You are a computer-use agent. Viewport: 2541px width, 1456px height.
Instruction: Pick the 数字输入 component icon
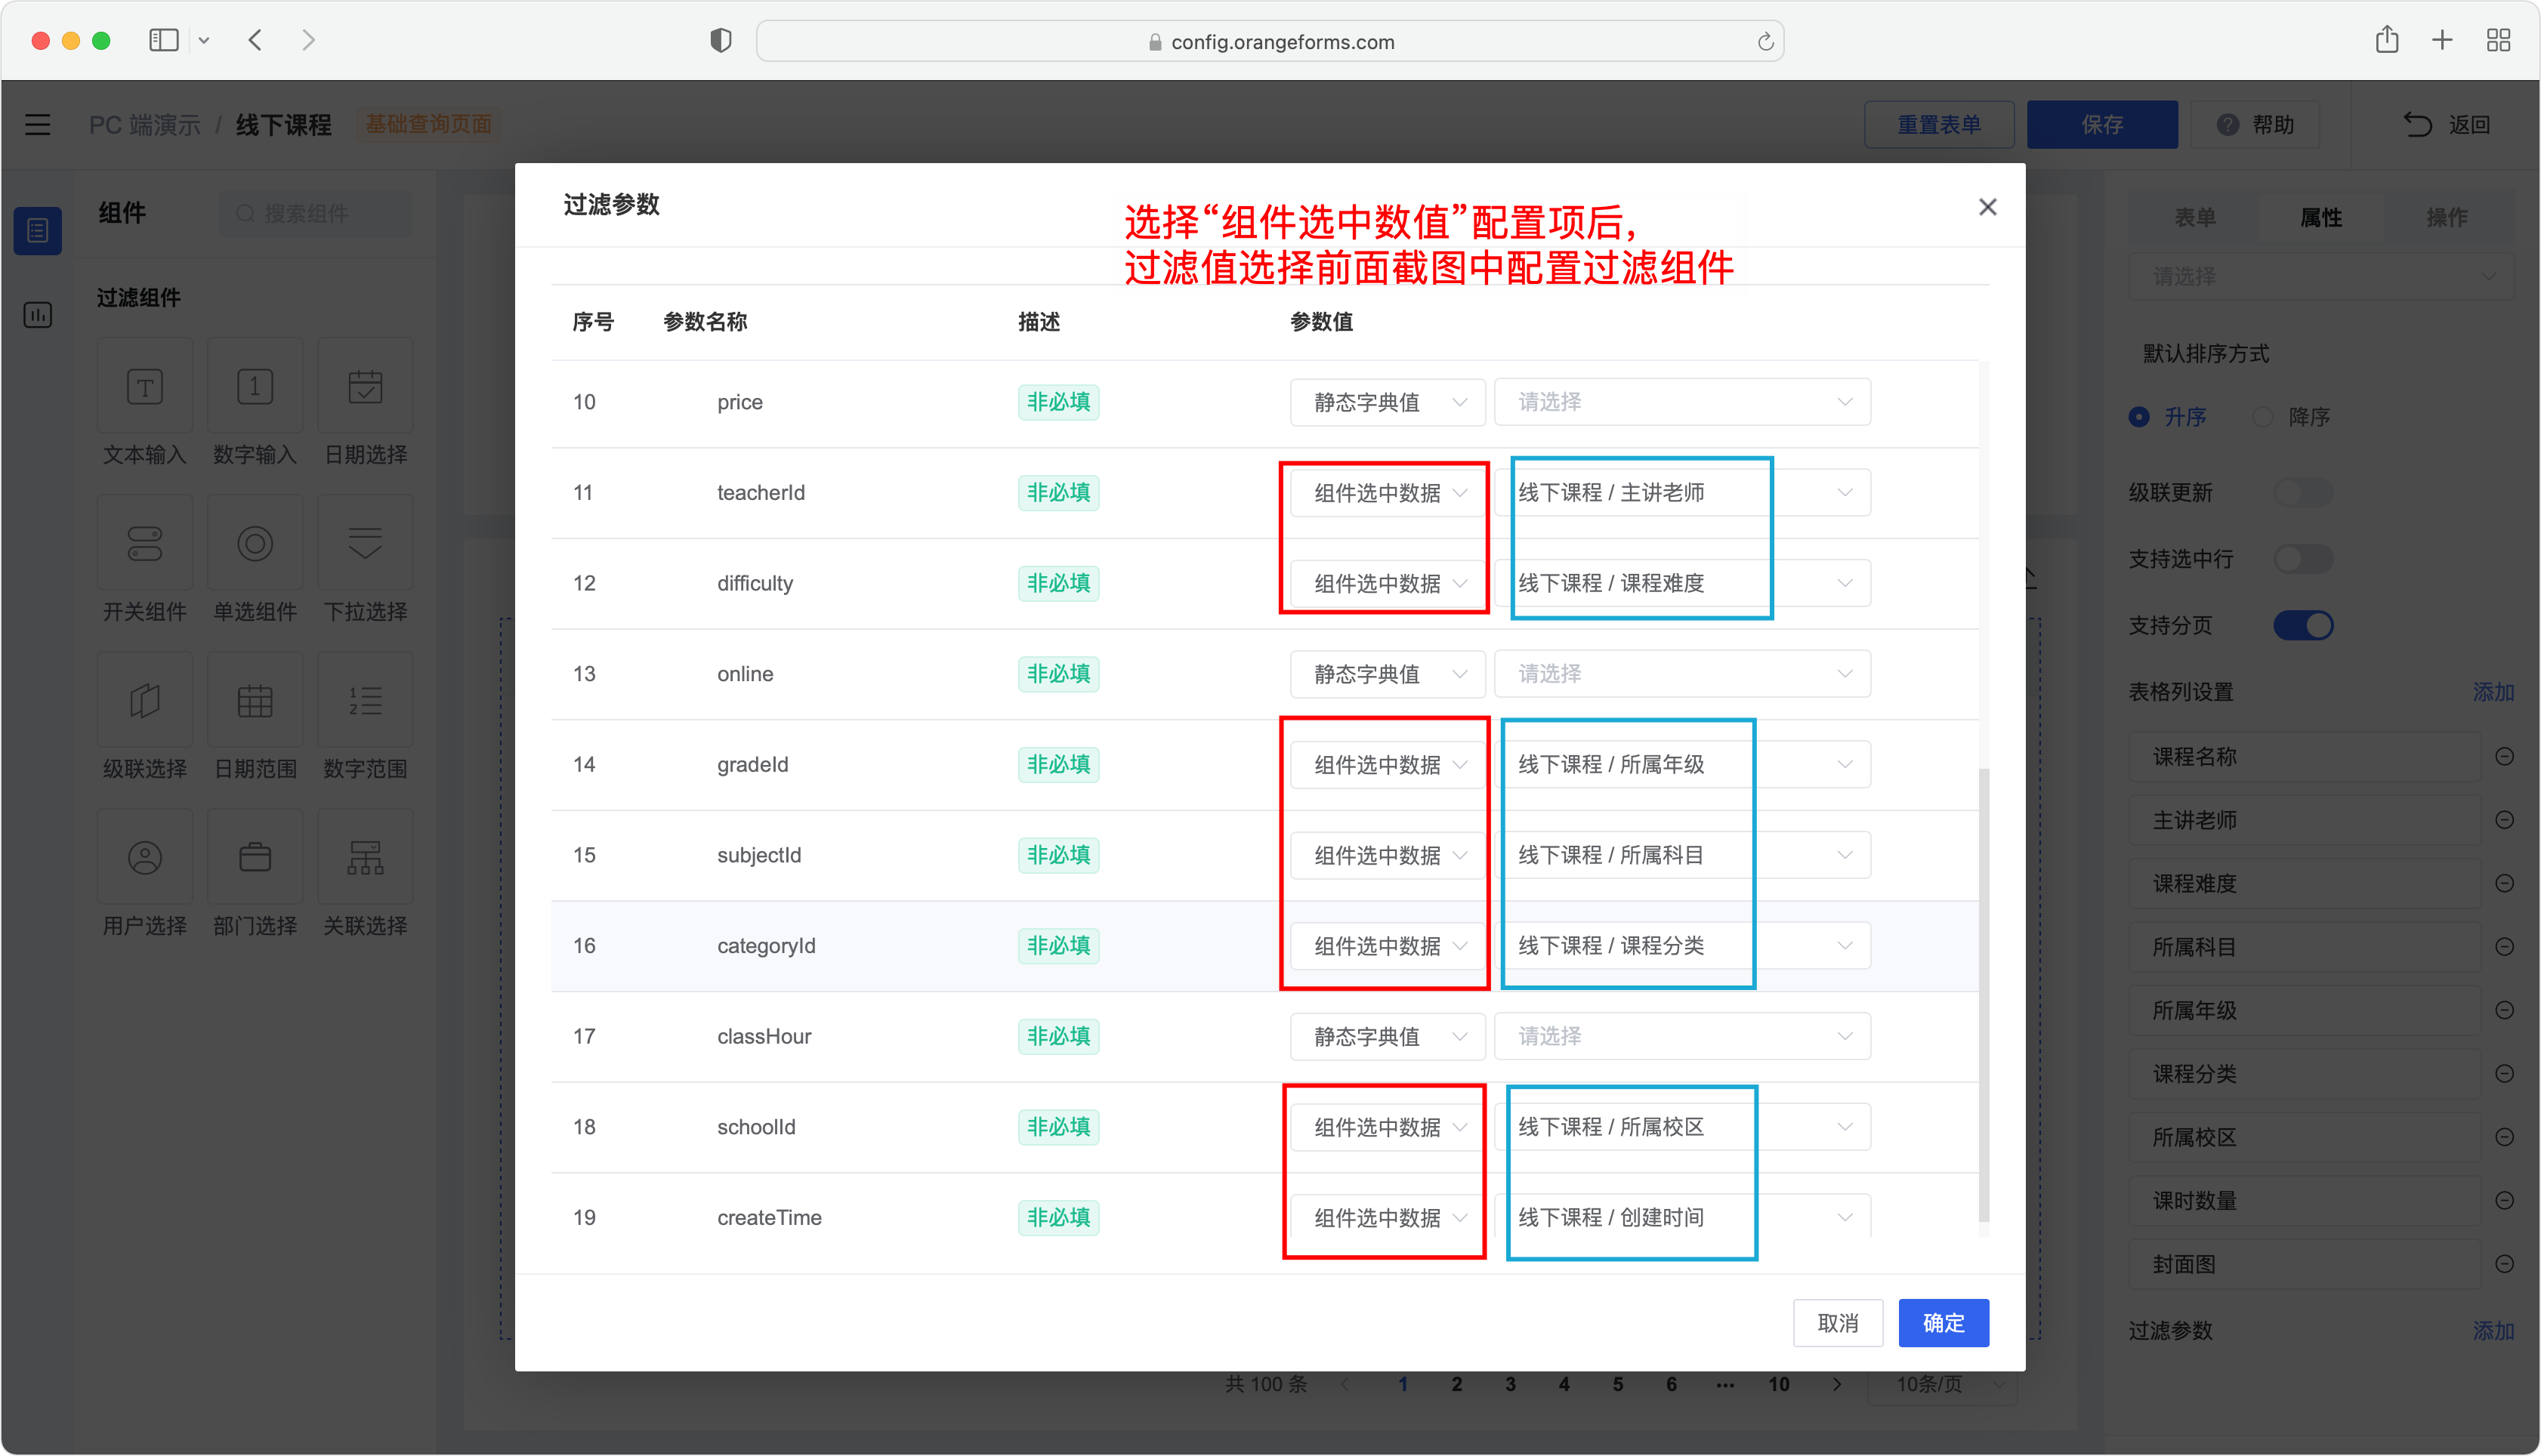pyautogui.click(x=255, y=386)
